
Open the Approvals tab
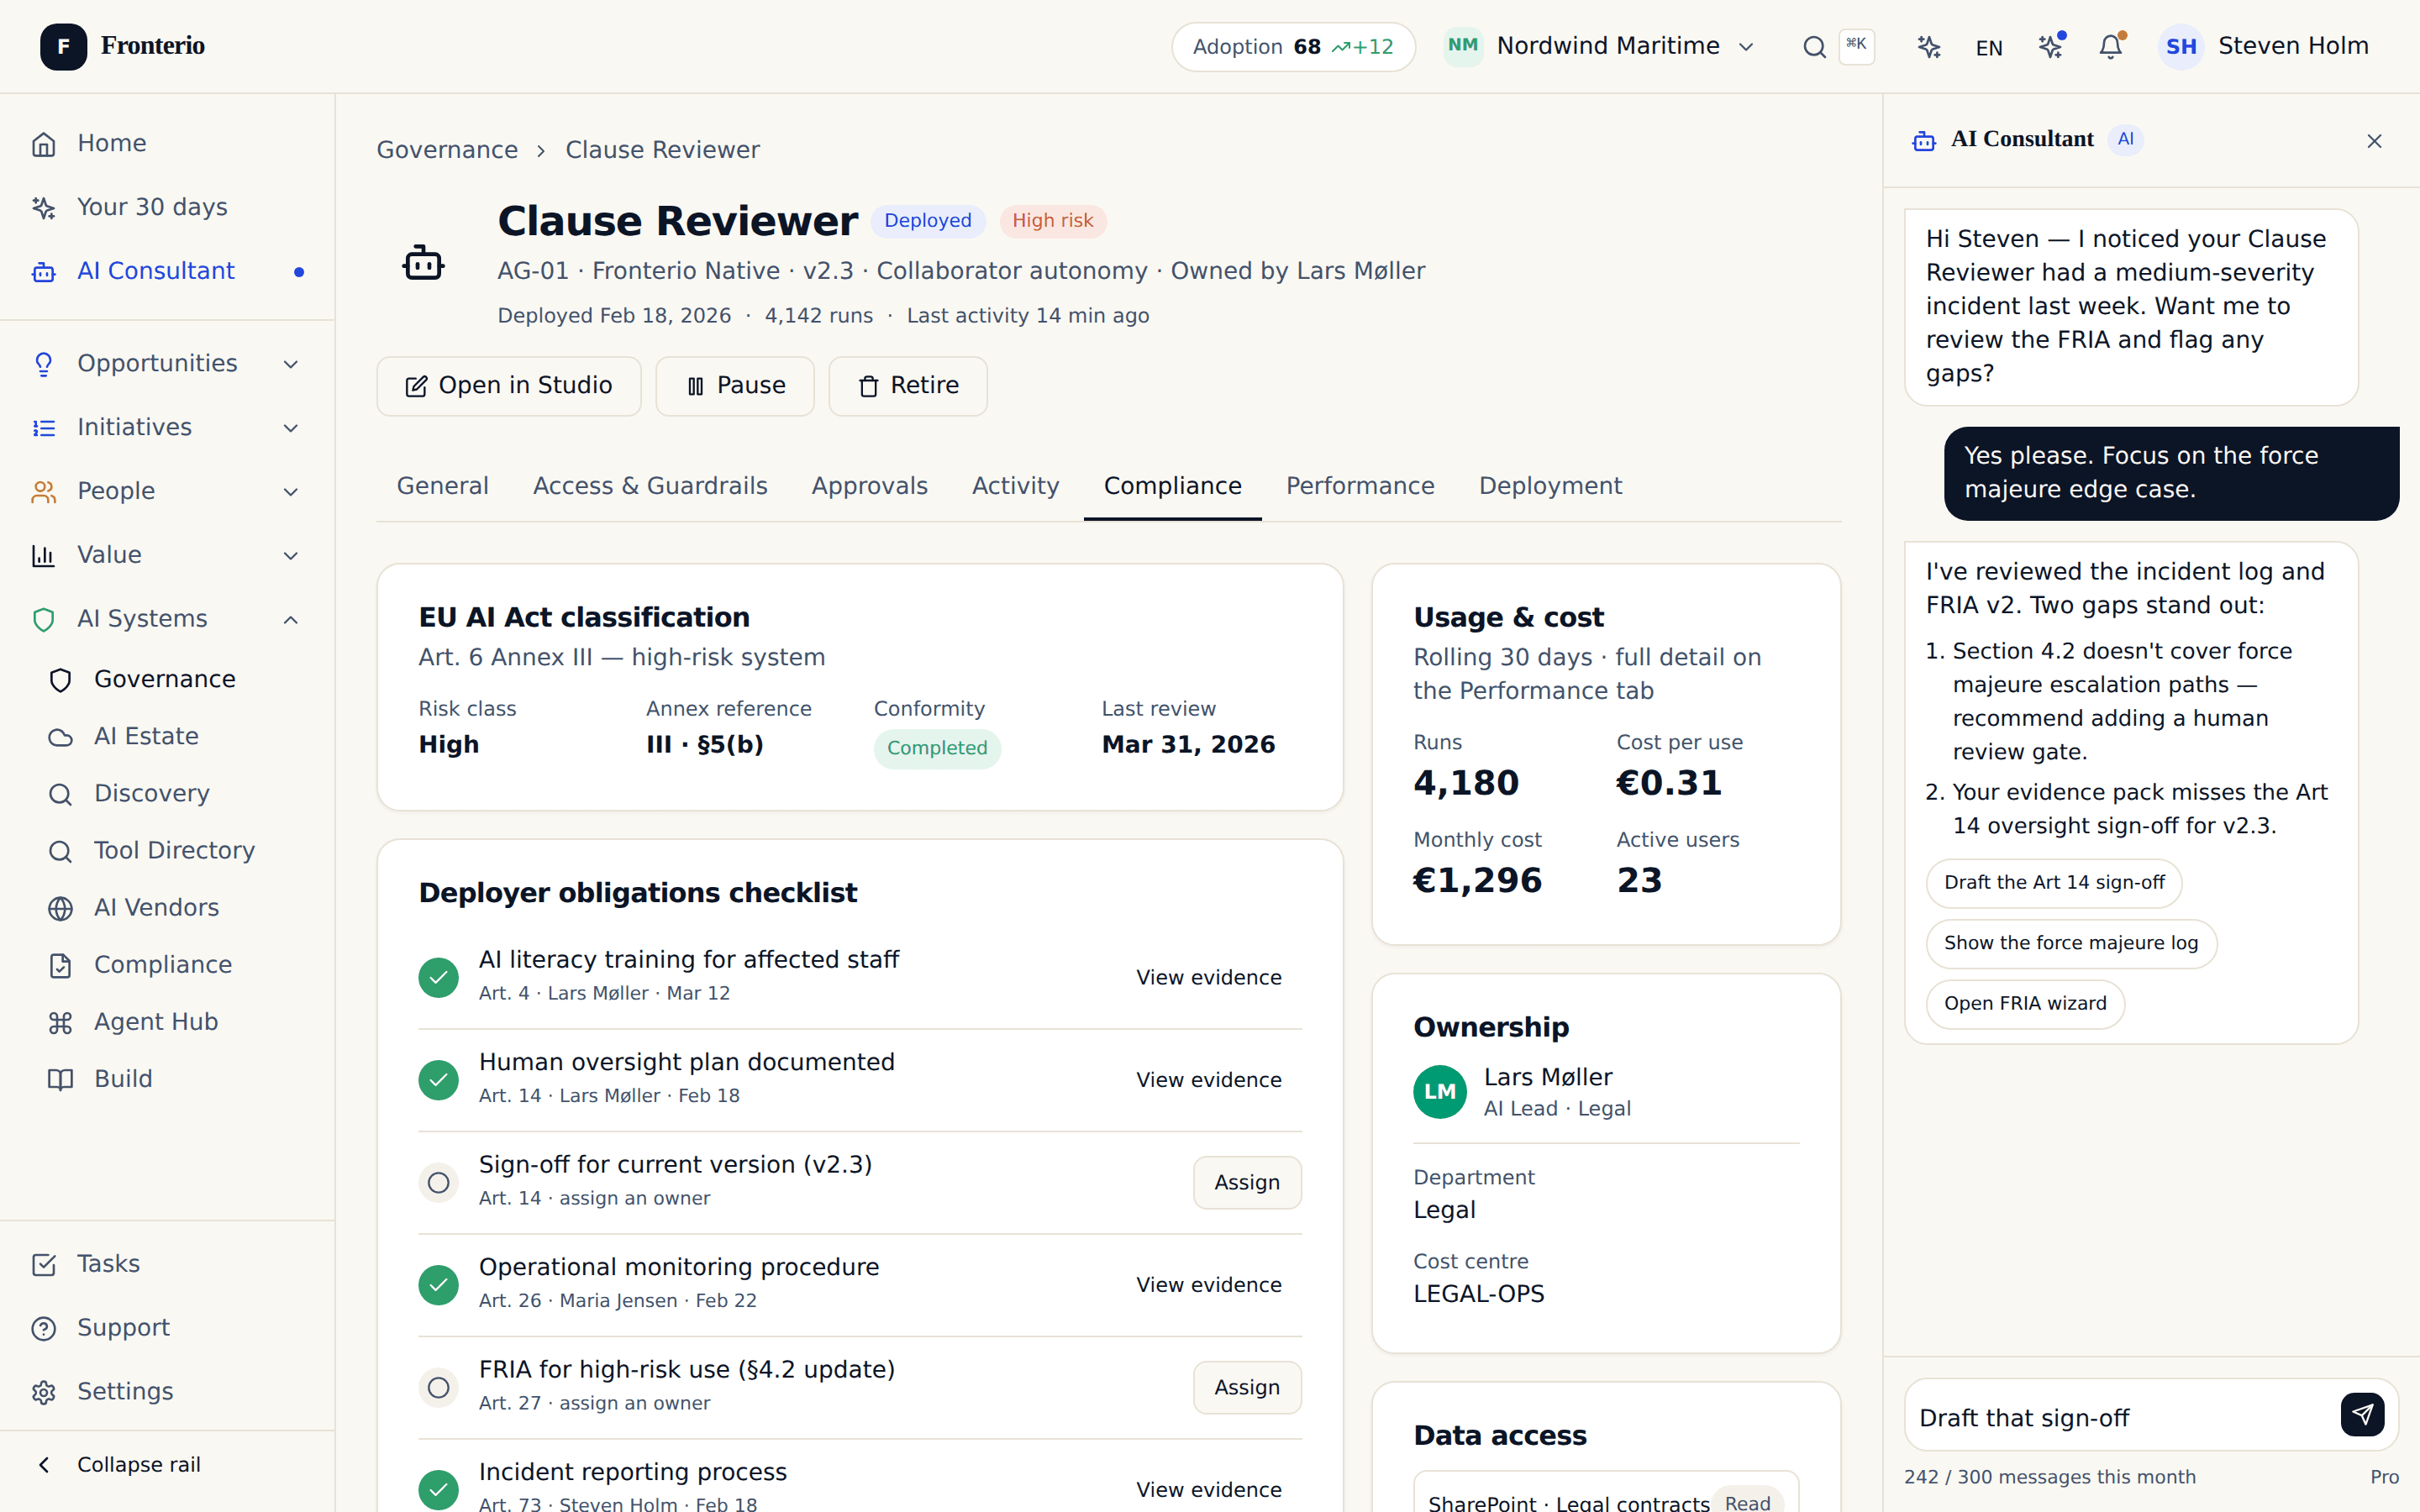point(869,486)
